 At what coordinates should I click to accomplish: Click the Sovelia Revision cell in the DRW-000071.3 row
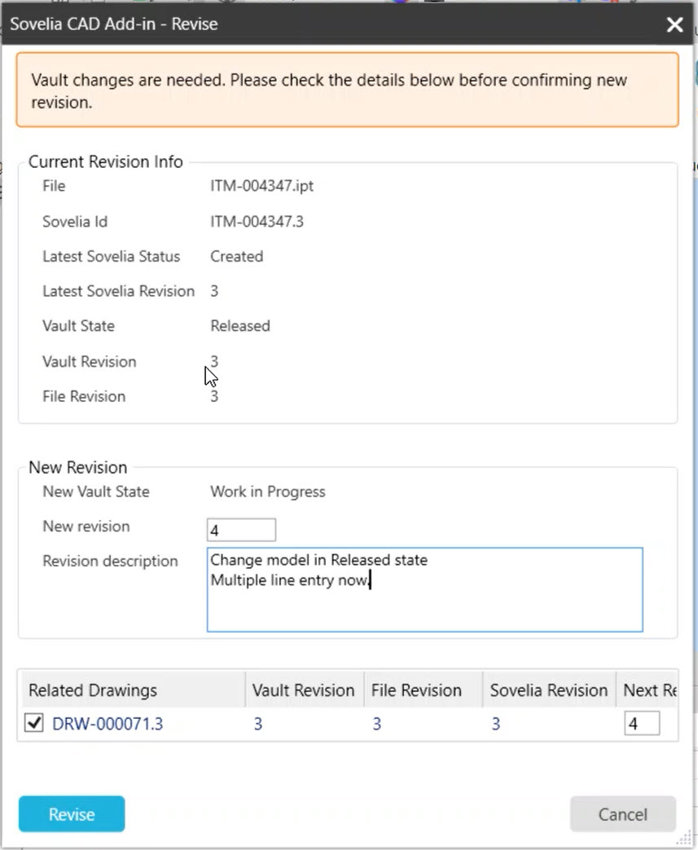[x=496, y=724]
